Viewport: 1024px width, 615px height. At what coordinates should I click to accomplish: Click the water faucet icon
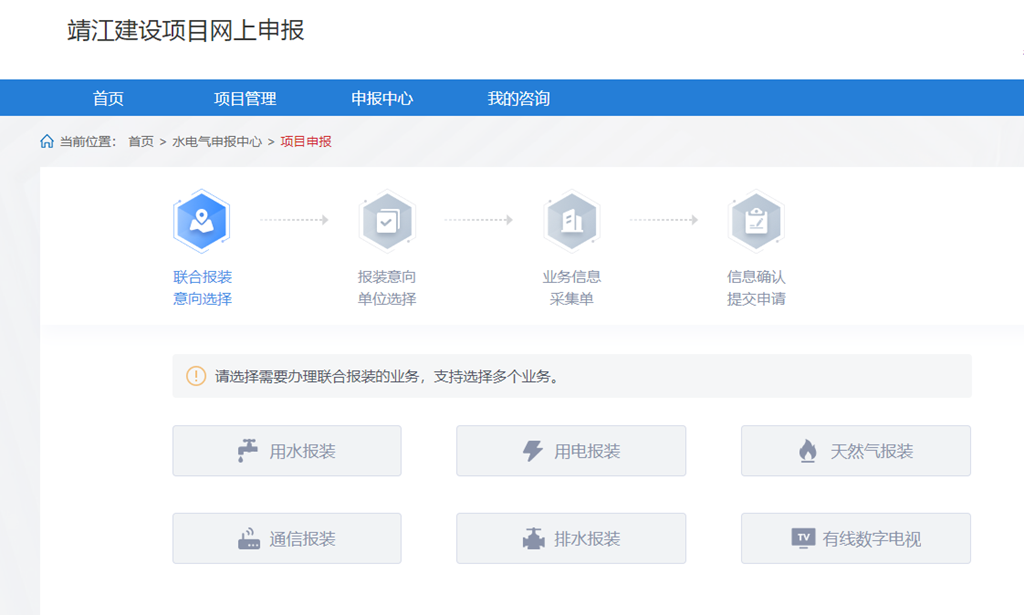click(x=248, y=451)
